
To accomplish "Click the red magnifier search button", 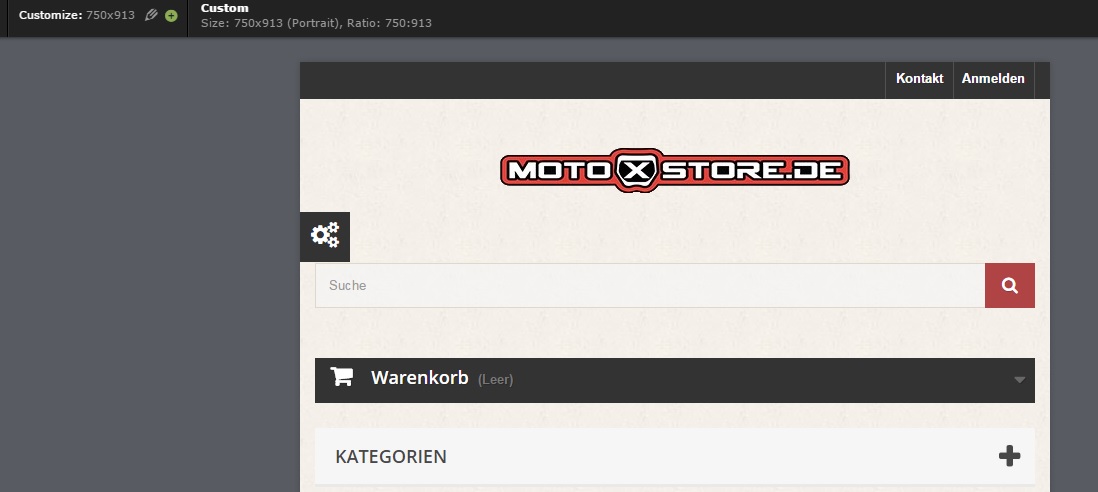I will [1010, 286].
